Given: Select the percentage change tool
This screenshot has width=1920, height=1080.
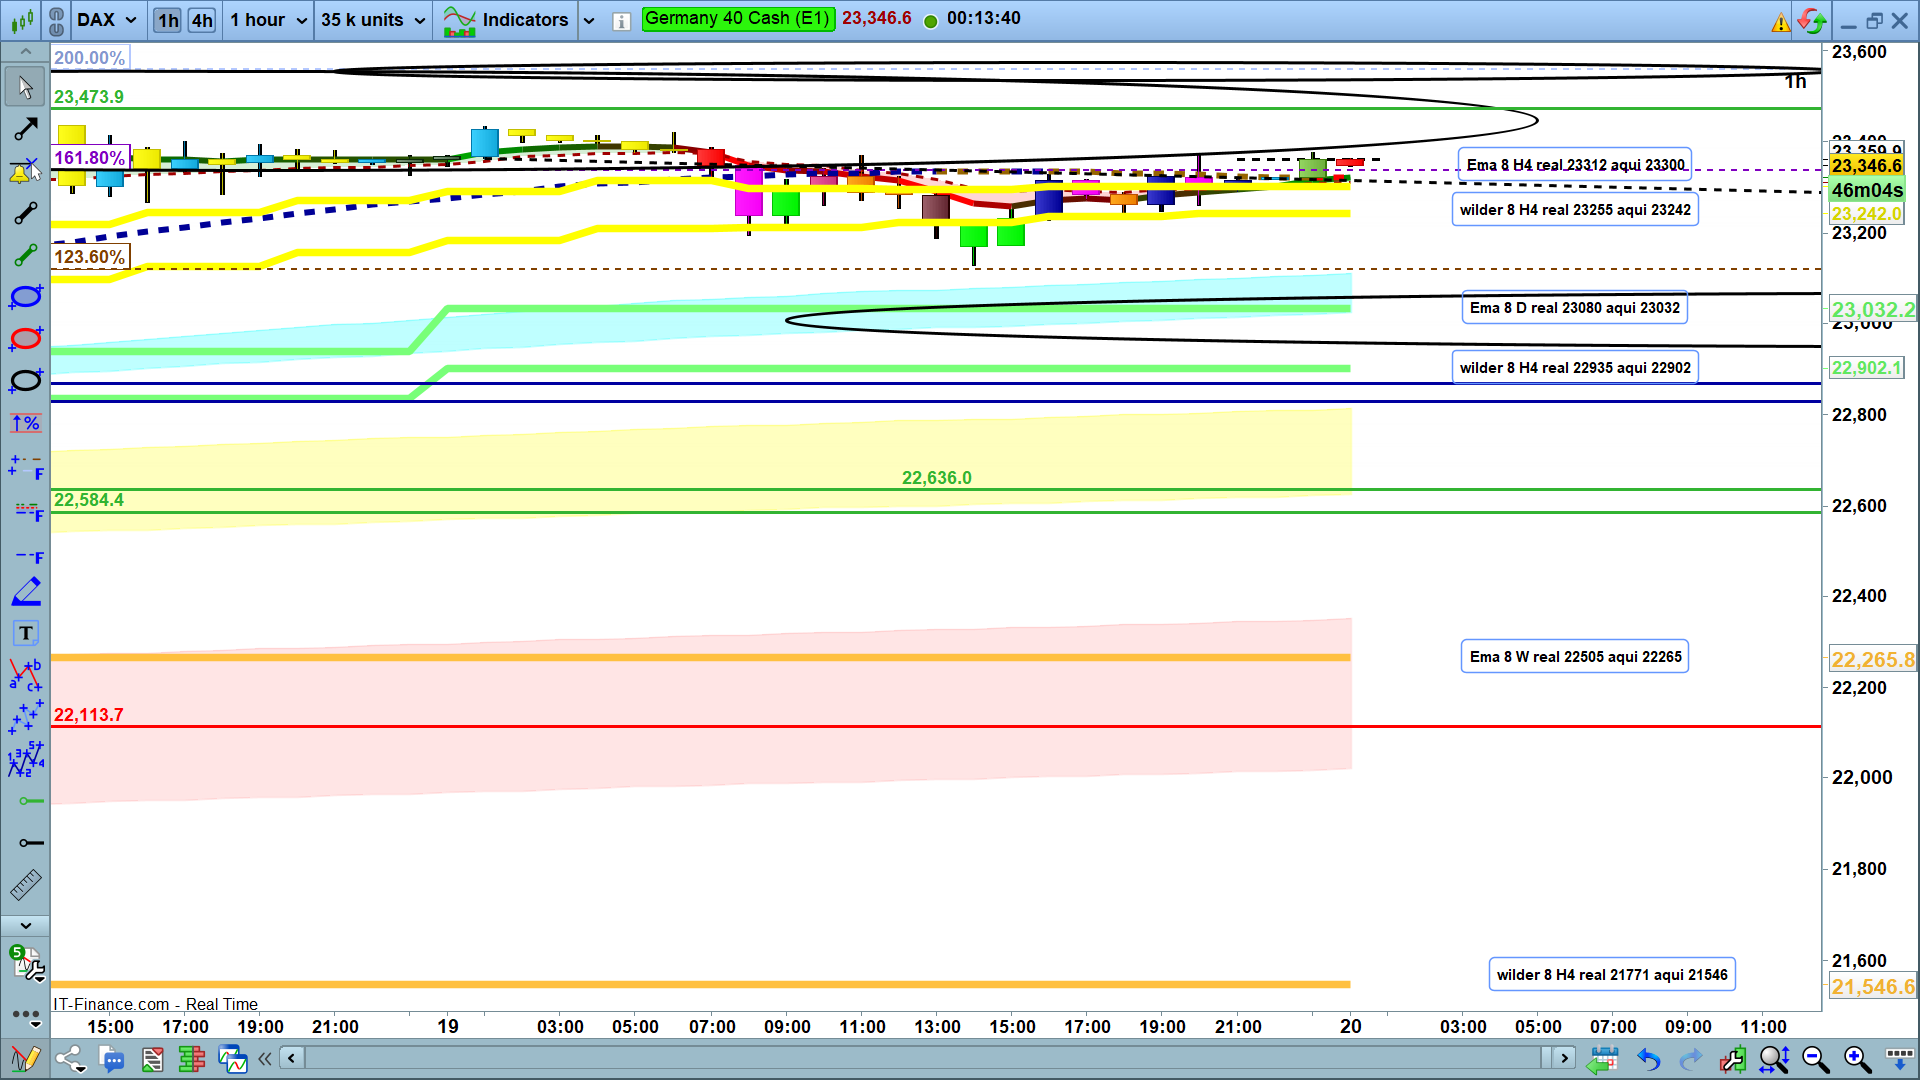Looking at the screenshot, I should pos(25,423).
